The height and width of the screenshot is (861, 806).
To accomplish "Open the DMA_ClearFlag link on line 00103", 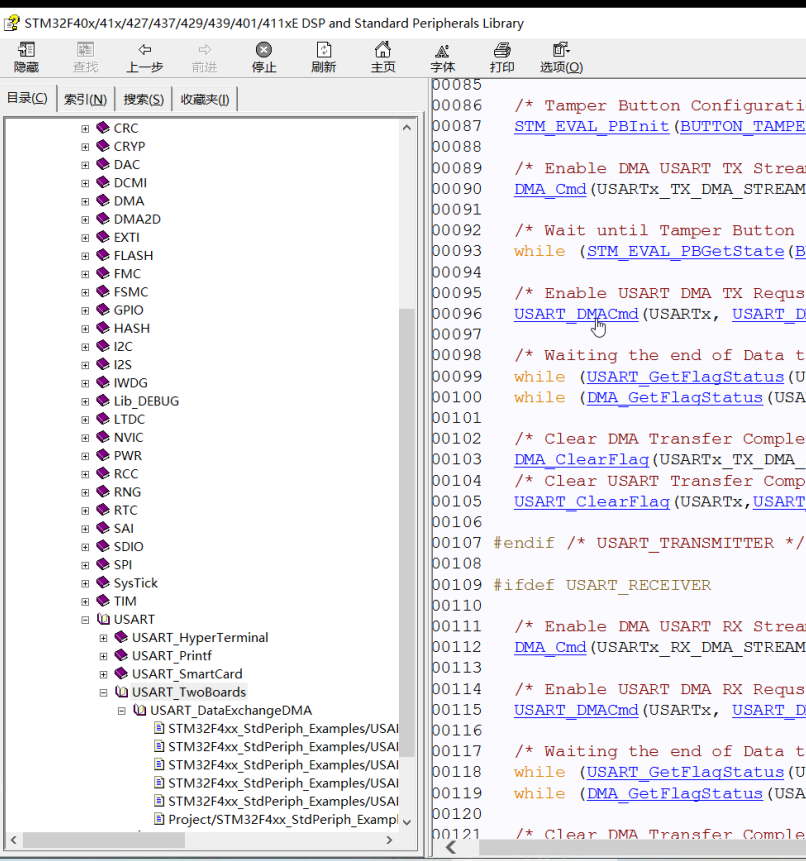I will [x=581, y=459].
